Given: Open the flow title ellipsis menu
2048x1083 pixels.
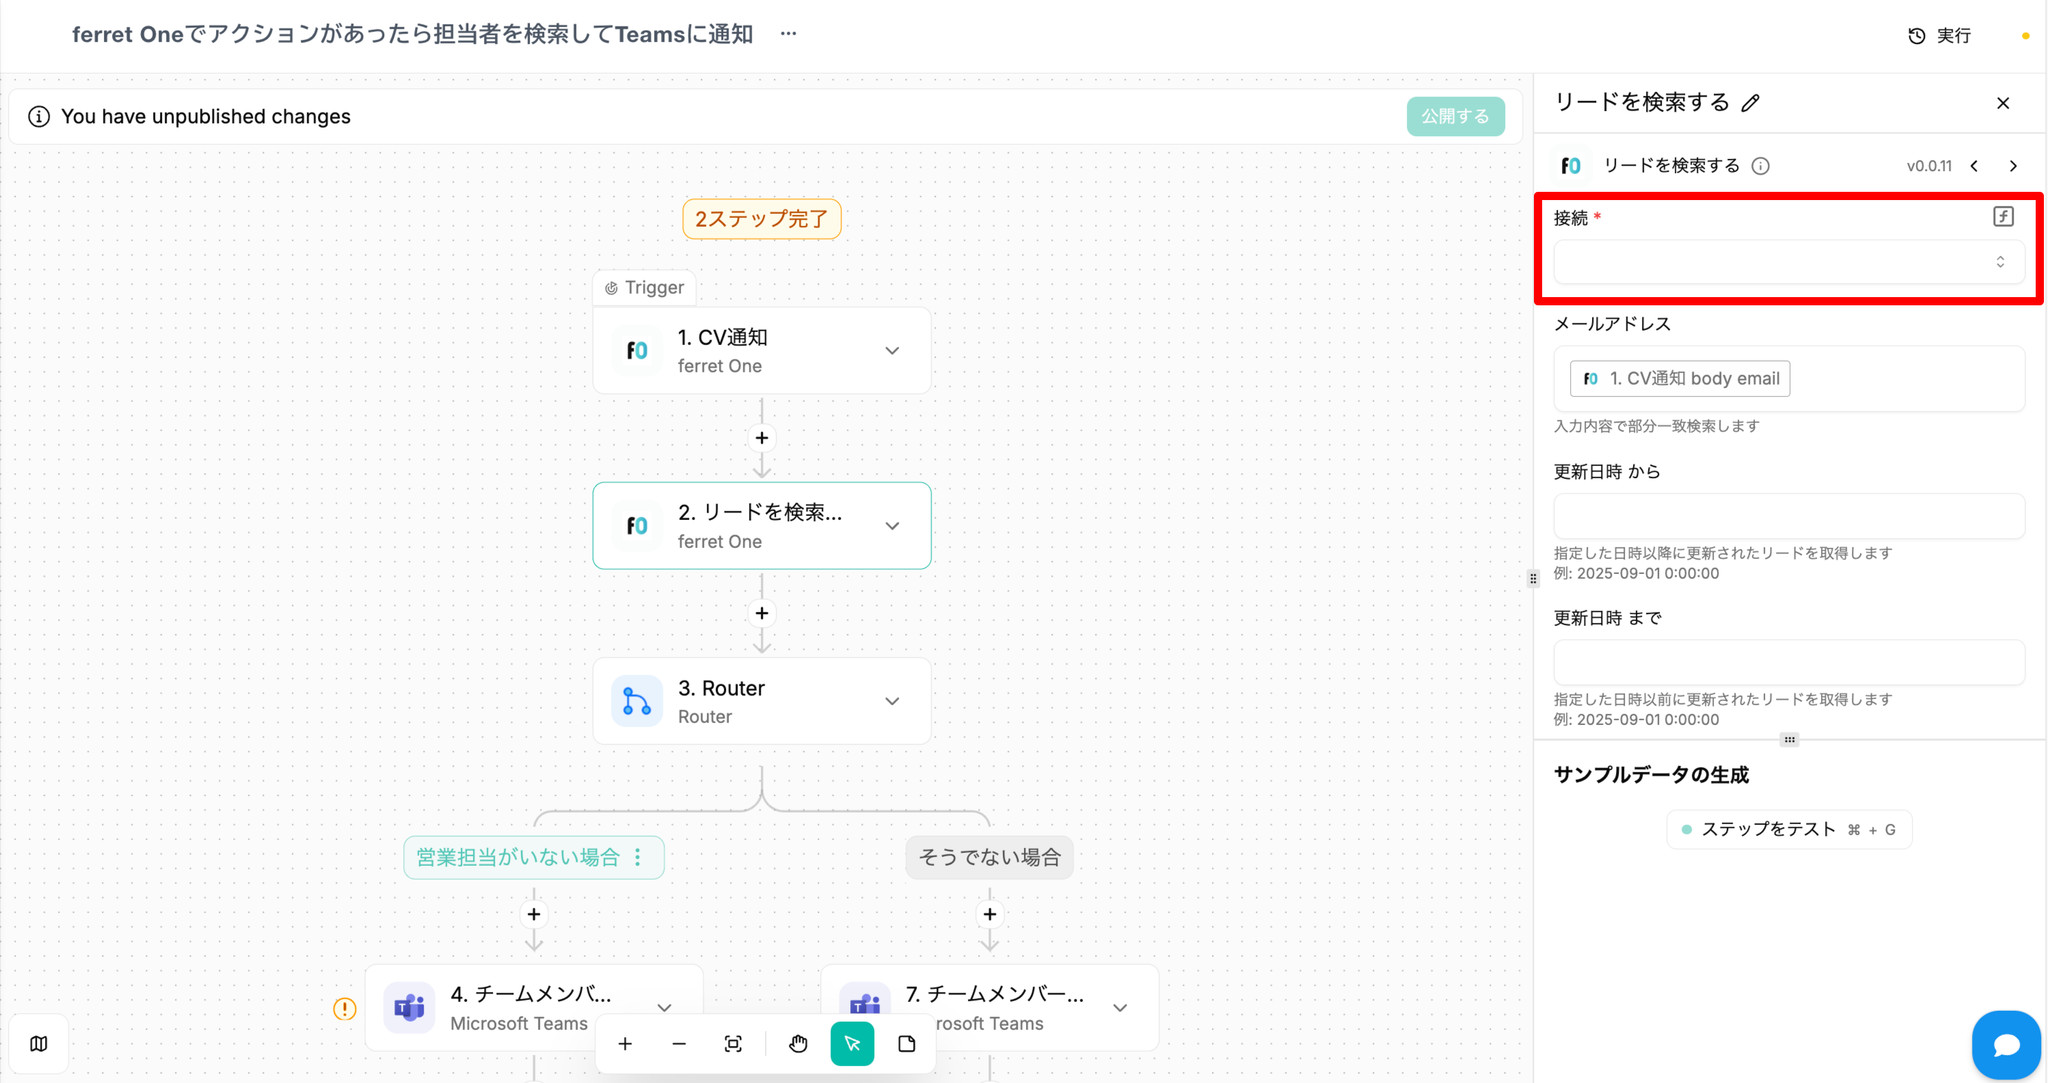Looking at the screenshot, I should point(788,34).
